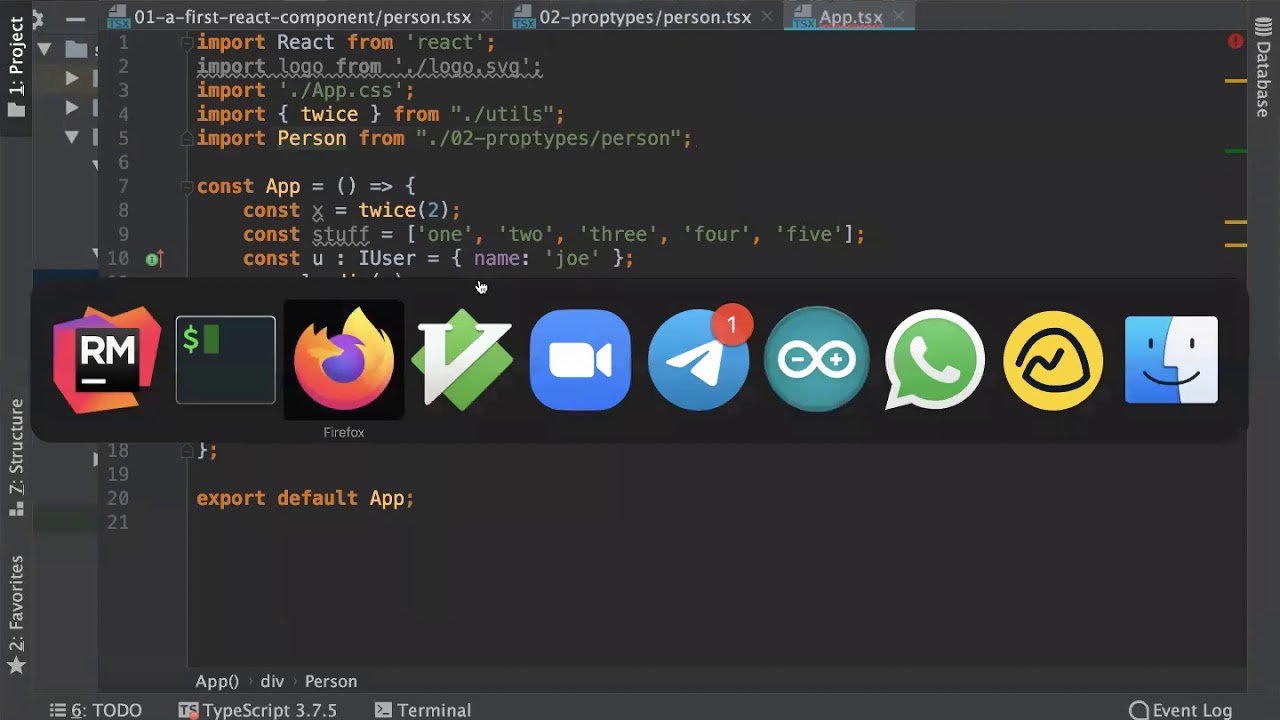Open the Event Log
The width and height of the screenshot is (1280, 720).
[x=1181, y=710]
